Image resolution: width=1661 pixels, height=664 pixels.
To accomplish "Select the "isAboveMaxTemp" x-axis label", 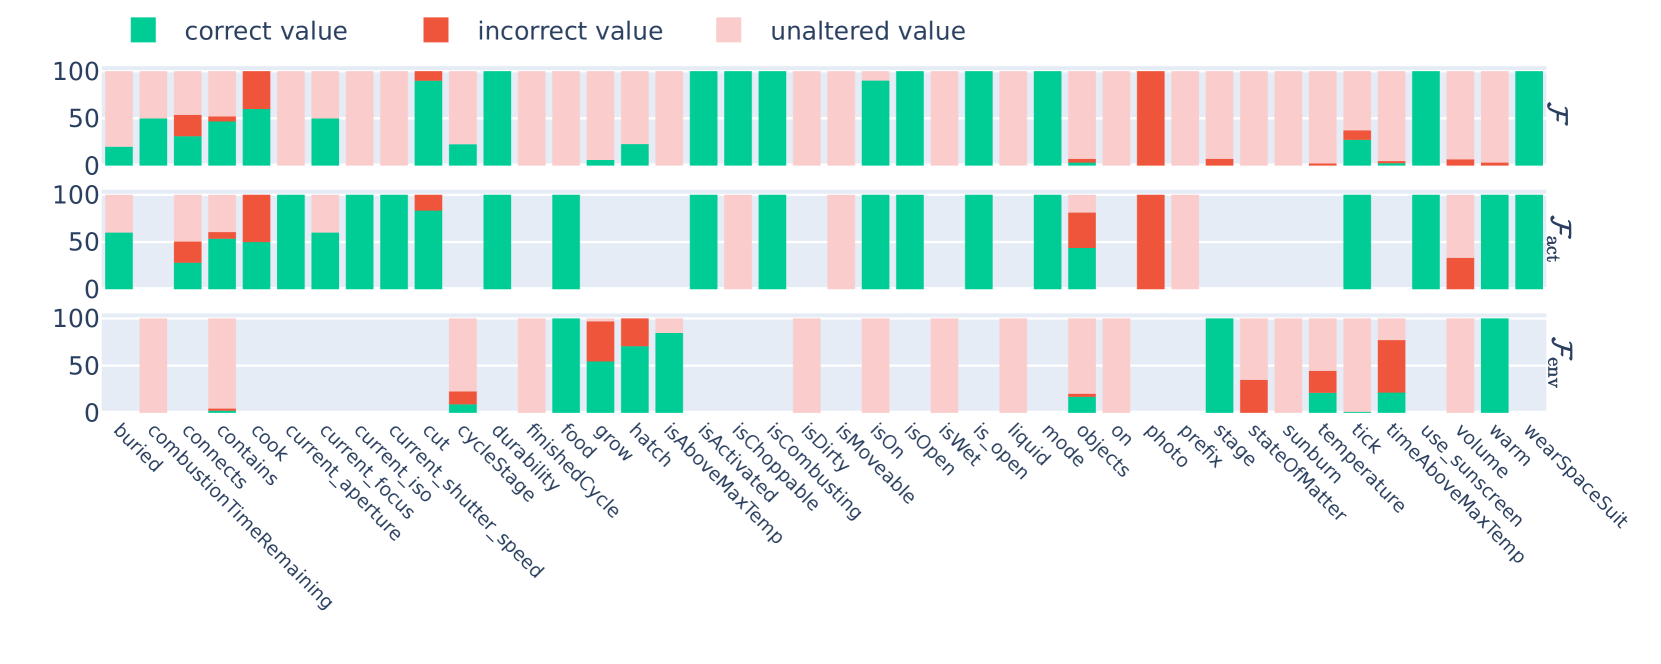I will coord(723,484).
